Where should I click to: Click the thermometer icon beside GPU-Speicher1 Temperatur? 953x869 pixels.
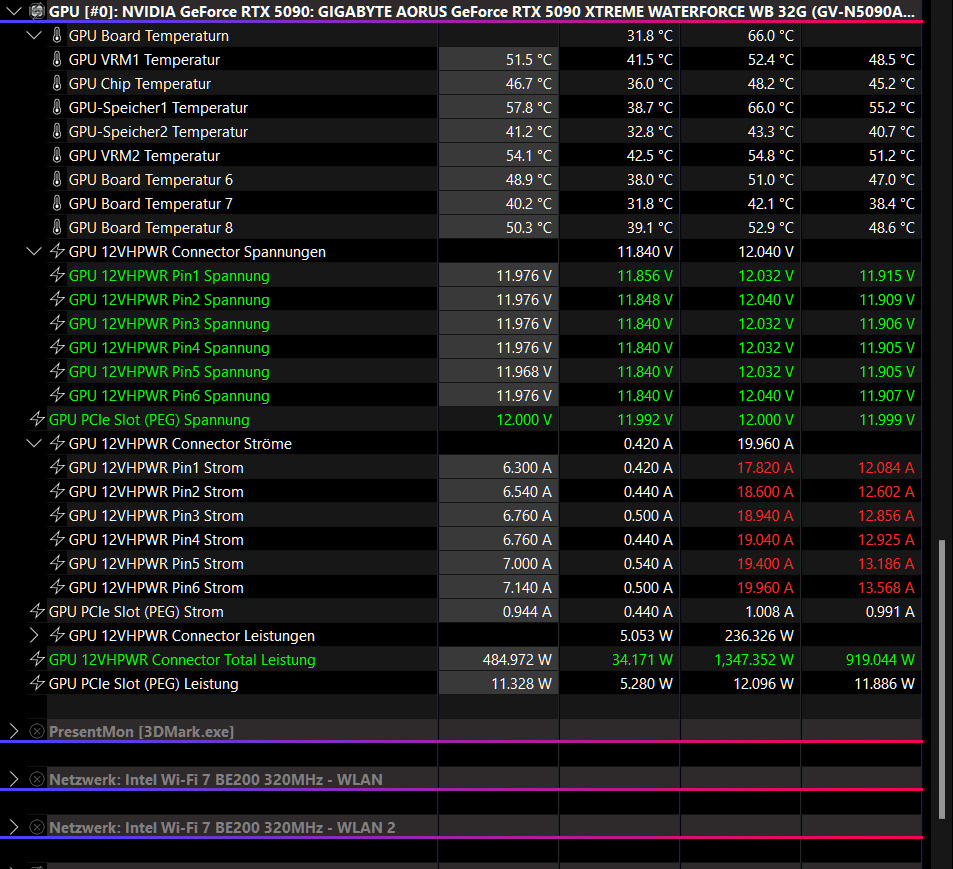tap(57, 108)
